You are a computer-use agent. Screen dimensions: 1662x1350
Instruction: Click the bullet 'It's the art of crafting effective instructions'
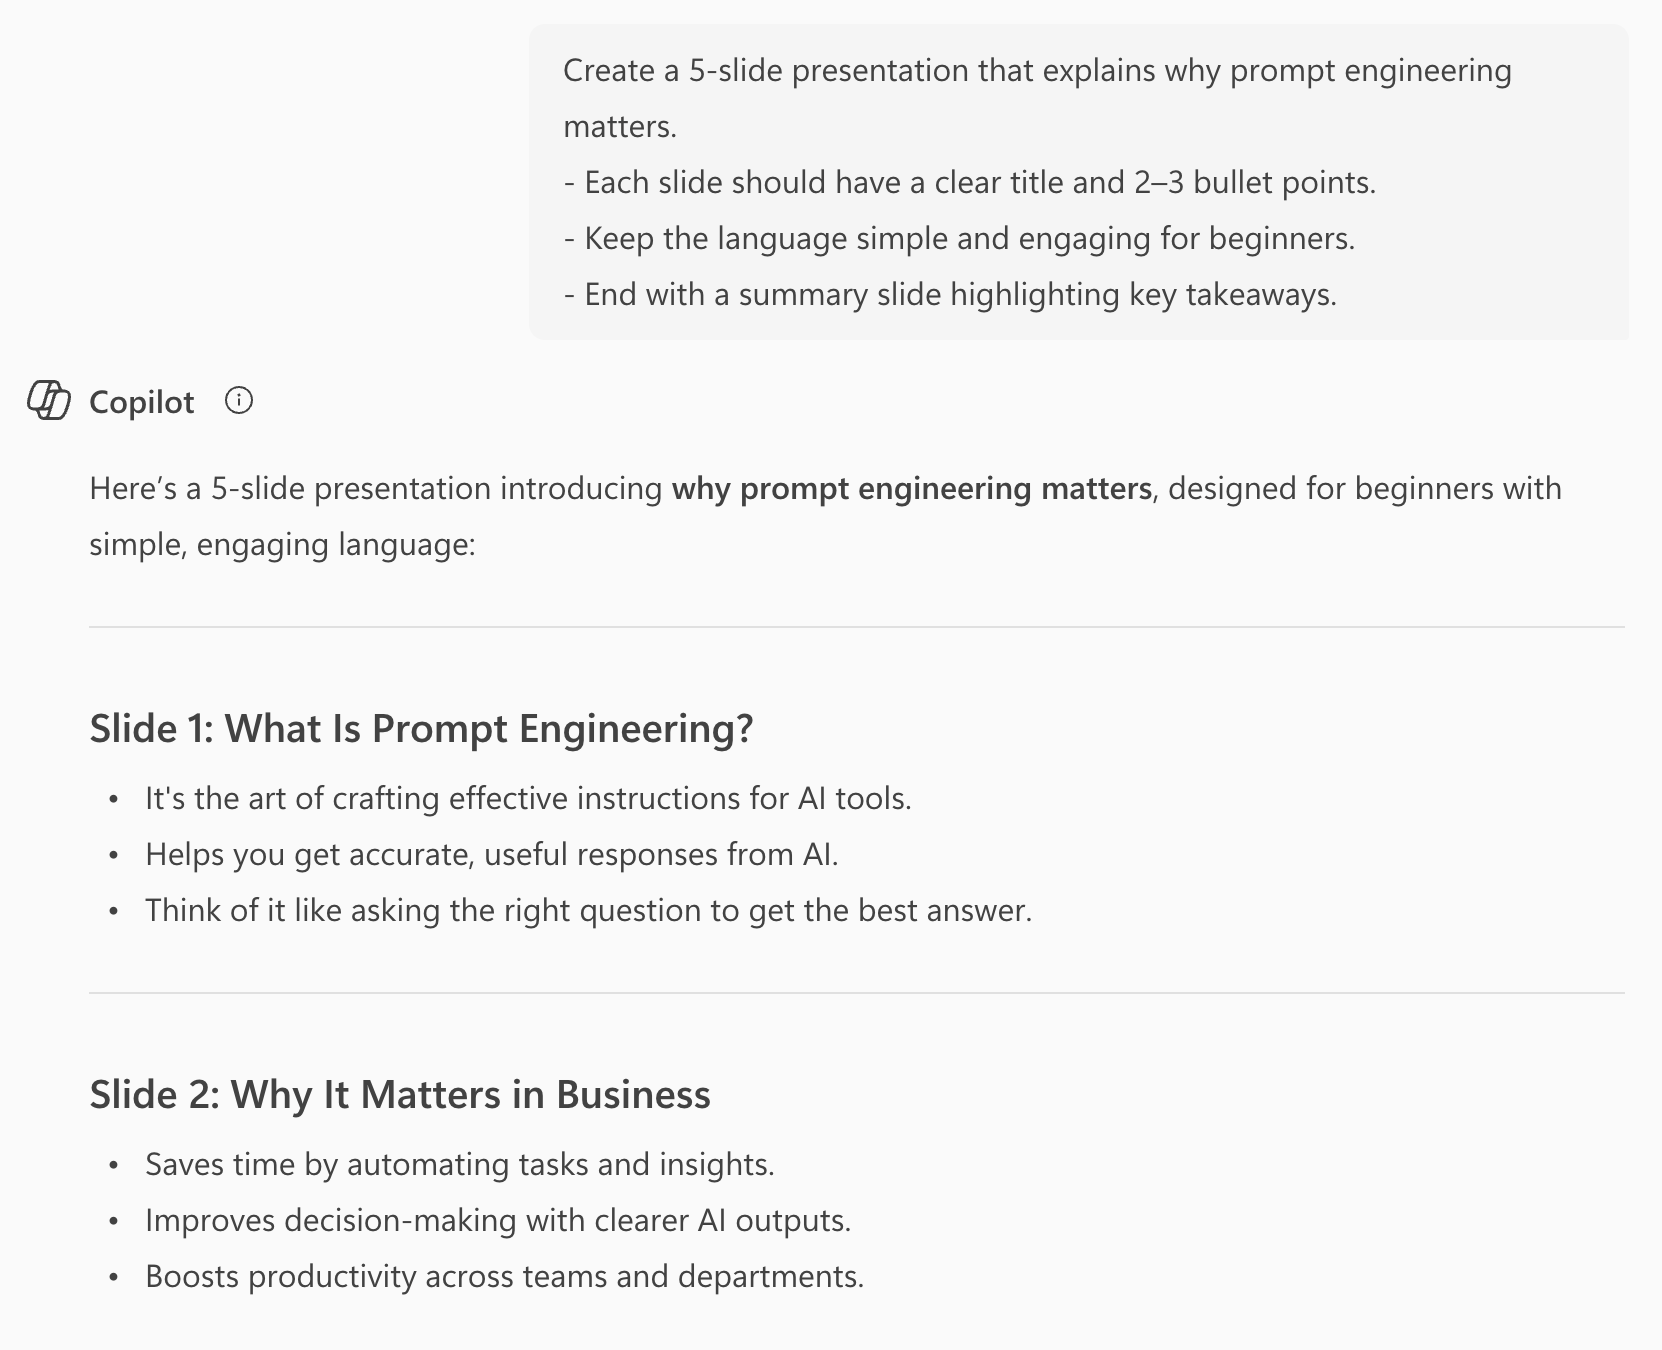point(528,799)
